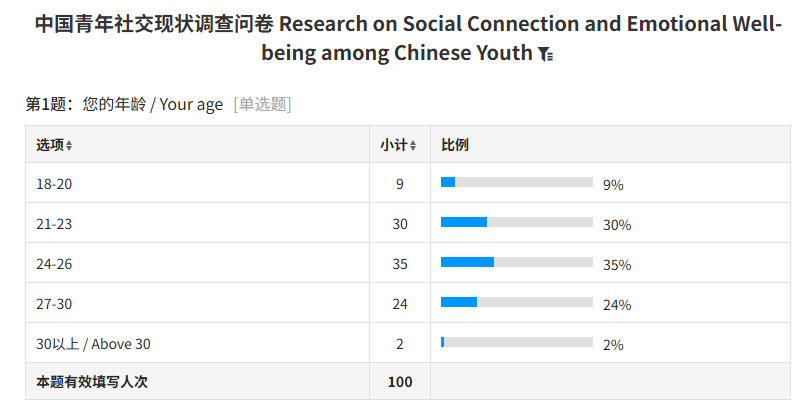Click the total count 100 cell

click(x=400, y=381)
